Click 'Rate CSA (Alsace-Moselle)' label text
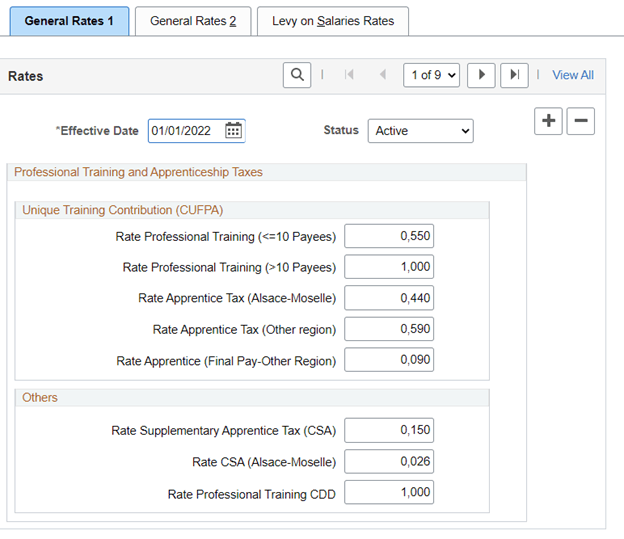Viewport: 624px width, 539px height. [264, 462]
